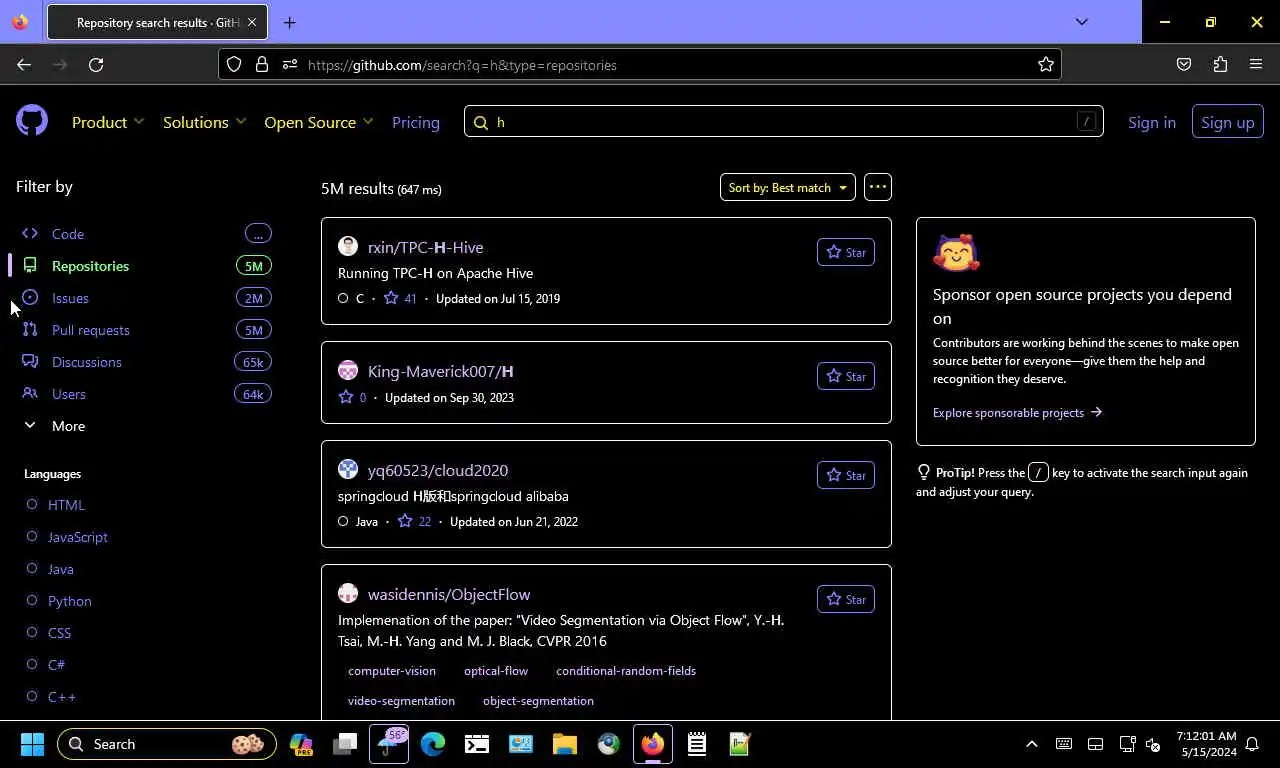
Task: Open Microsoft Edge from taskbar
Action: (433, 744)
